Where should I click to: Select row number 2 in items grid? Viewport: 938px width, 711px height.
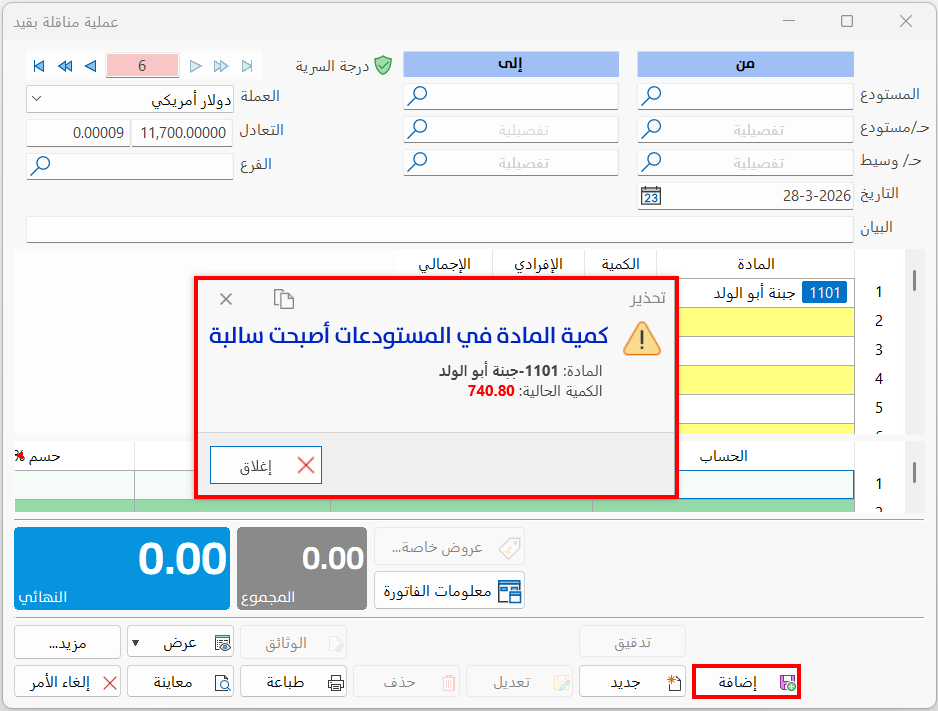(879, 321)
